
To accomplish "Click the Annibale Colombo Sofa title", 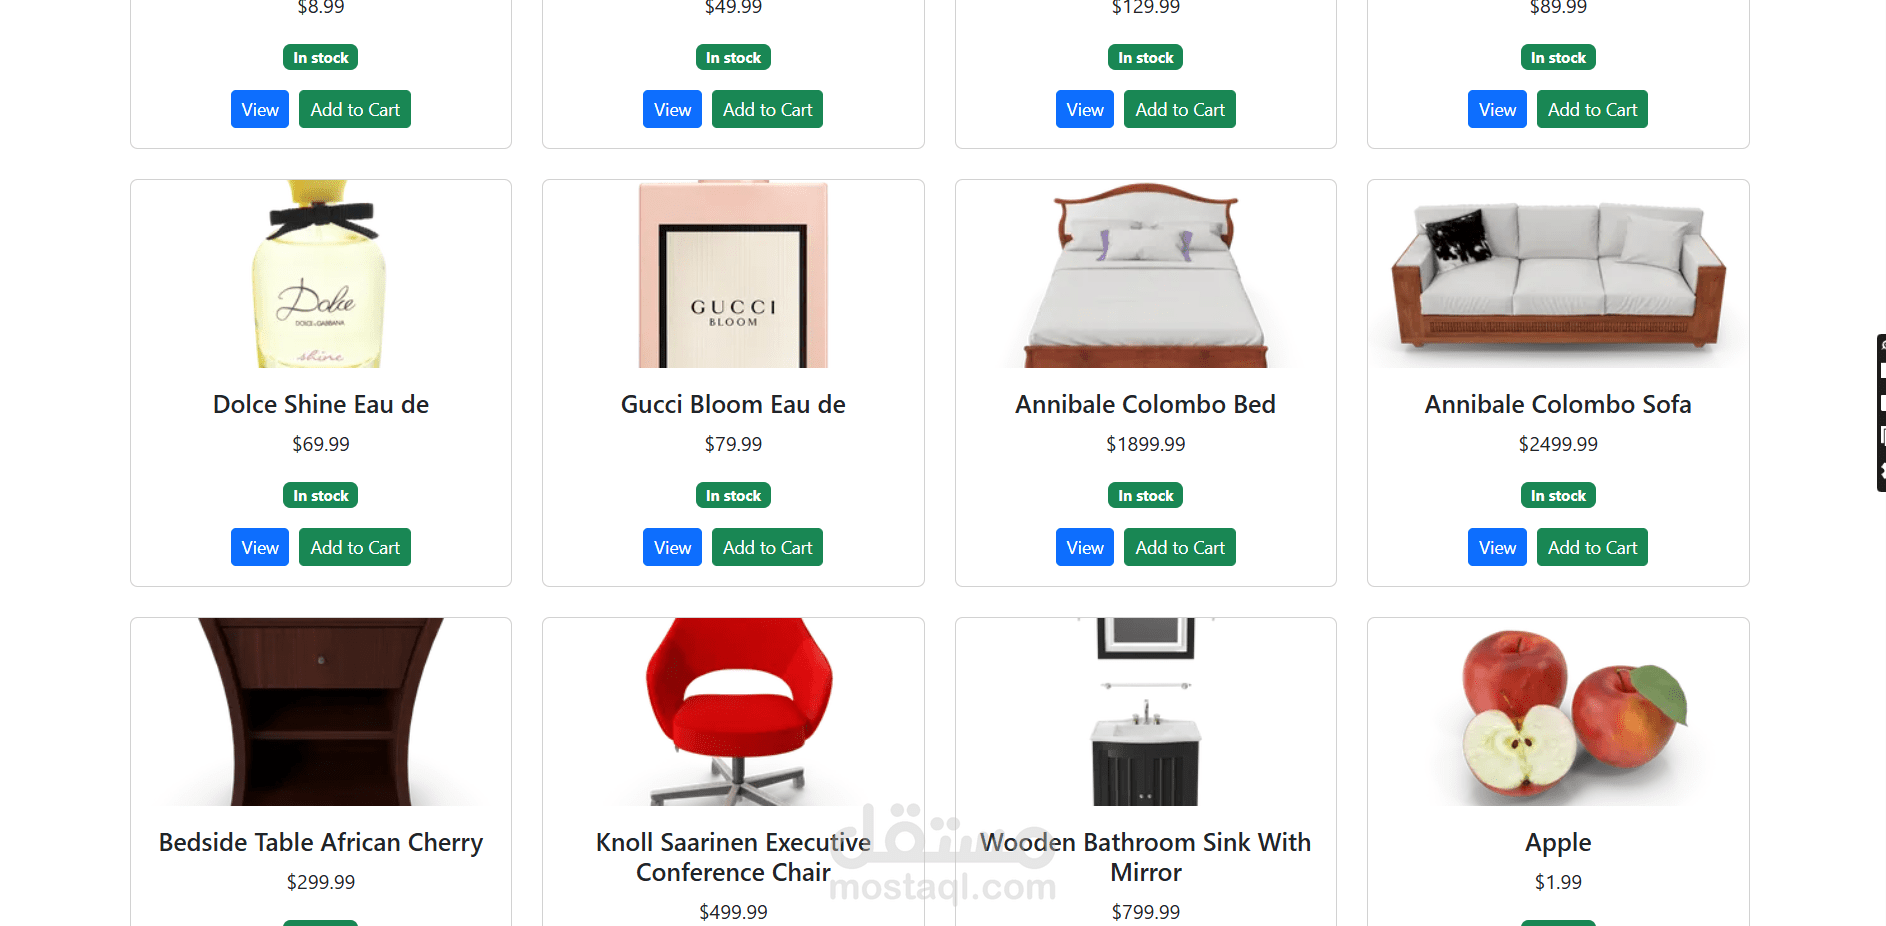I will pyautogui.click(x=1558, y=404).
